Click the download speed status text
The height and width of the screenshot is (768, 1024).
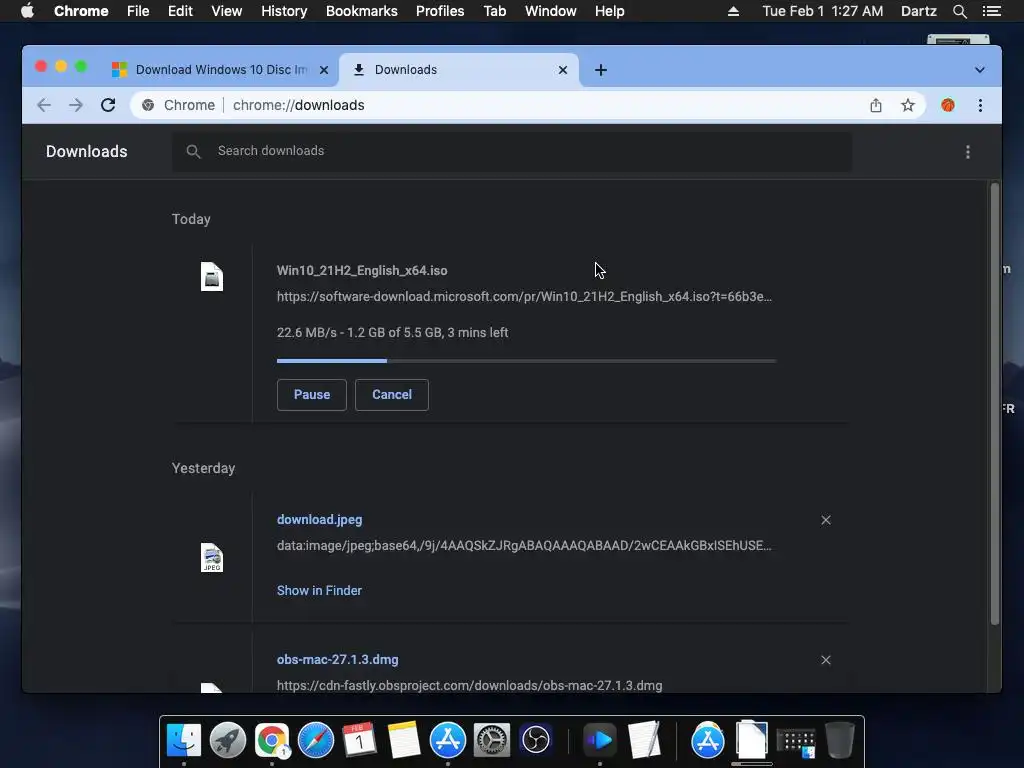click(392, 332)
